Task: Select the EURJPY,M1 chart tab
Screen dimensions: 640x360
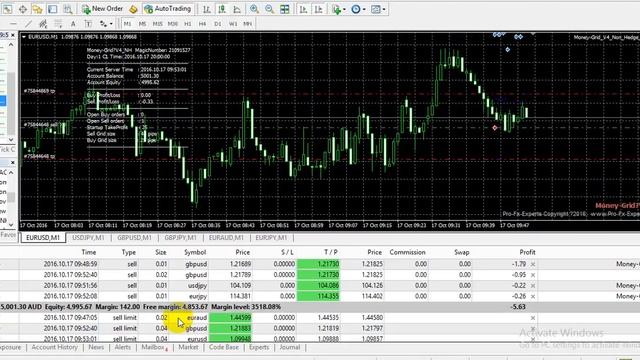Action: coord(271,238)
